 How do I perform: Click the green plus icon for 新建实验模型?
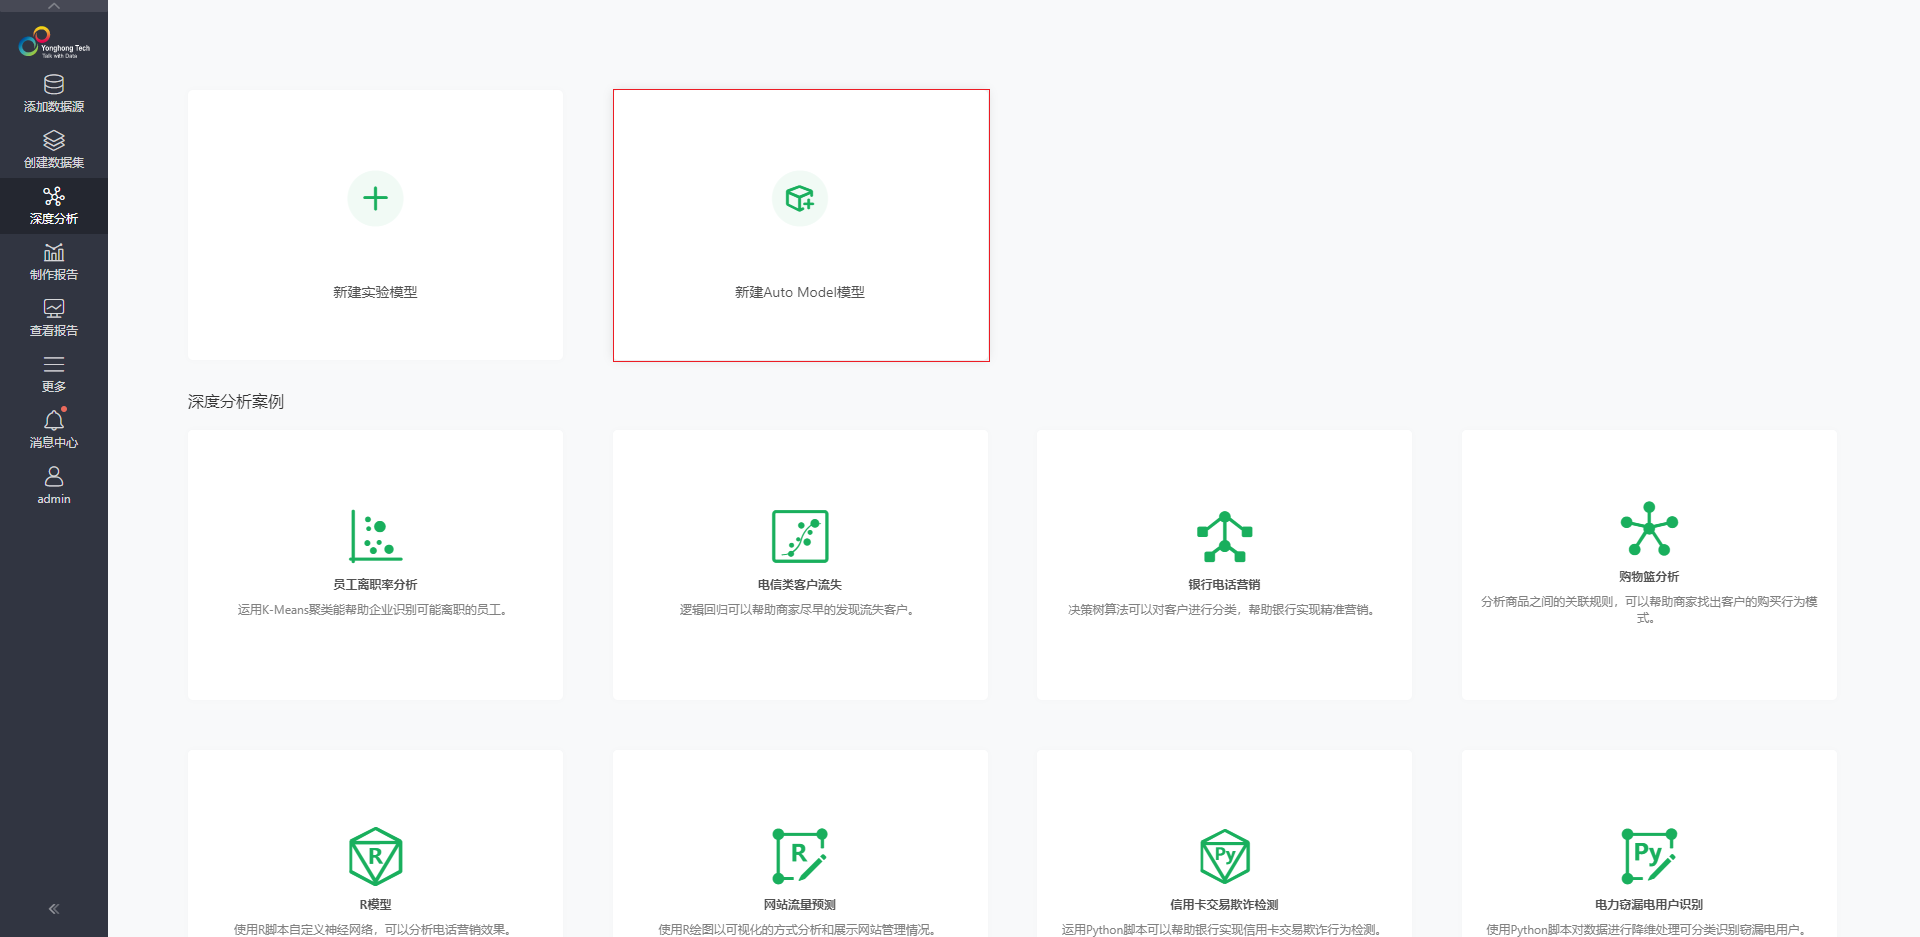click(x=375, y=198)
